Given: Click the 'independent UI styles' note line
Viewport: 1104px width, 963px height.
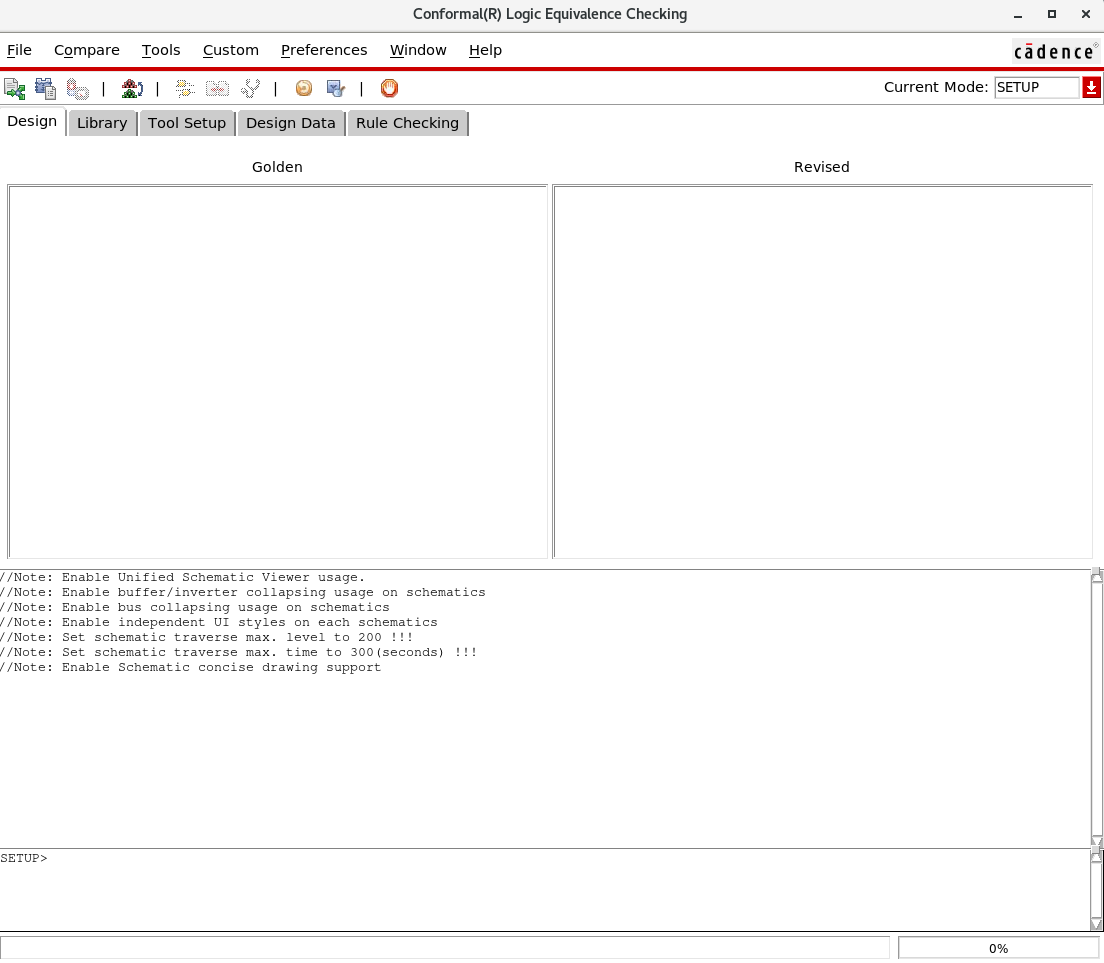Looking at the screenshot, I should (218, 622).
